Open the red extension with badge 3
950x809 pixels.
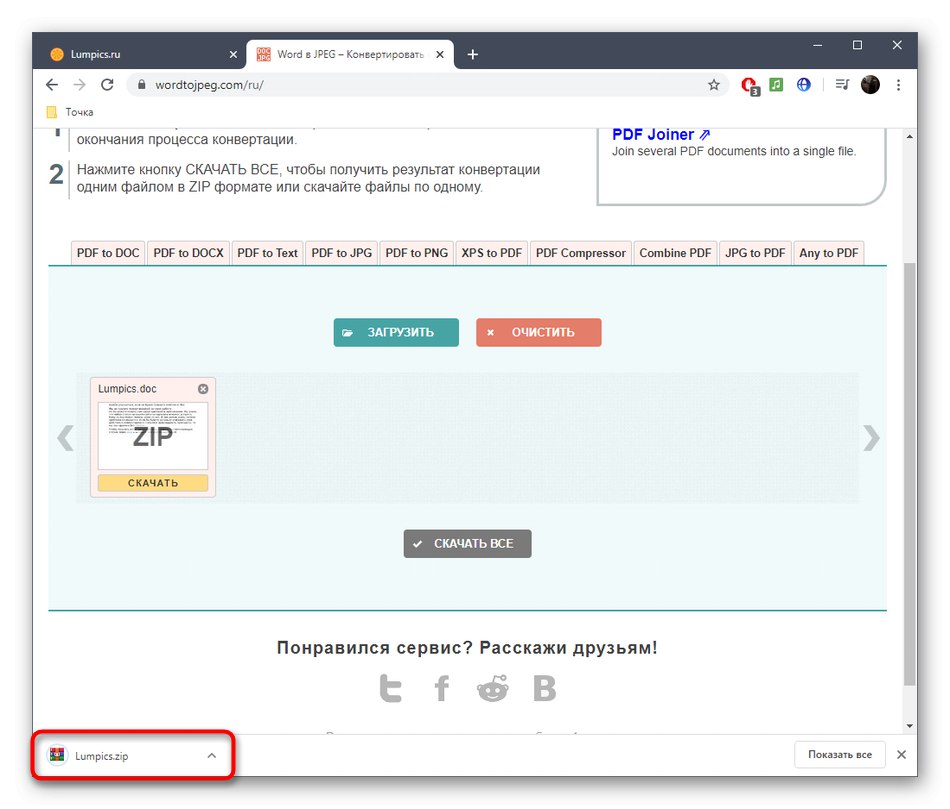tap(749, 85)
